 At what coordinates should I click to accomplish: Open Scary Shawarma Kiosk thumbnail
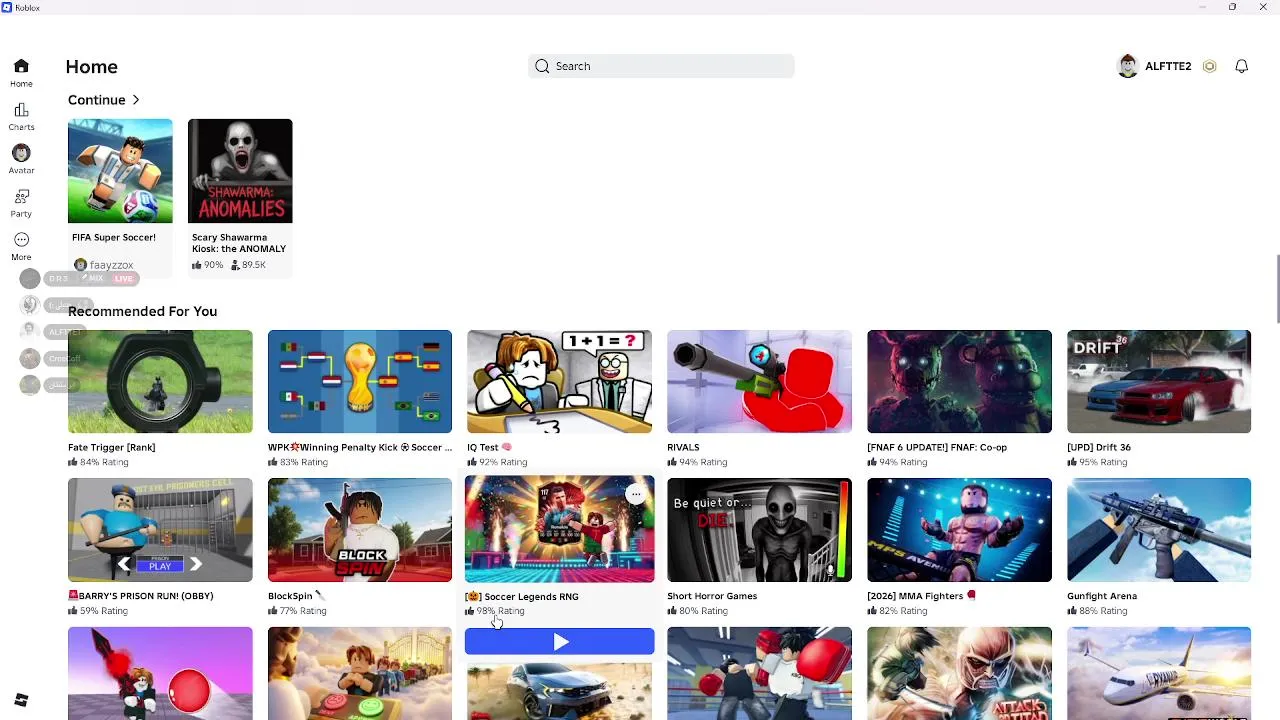click(x=240, y=171)
